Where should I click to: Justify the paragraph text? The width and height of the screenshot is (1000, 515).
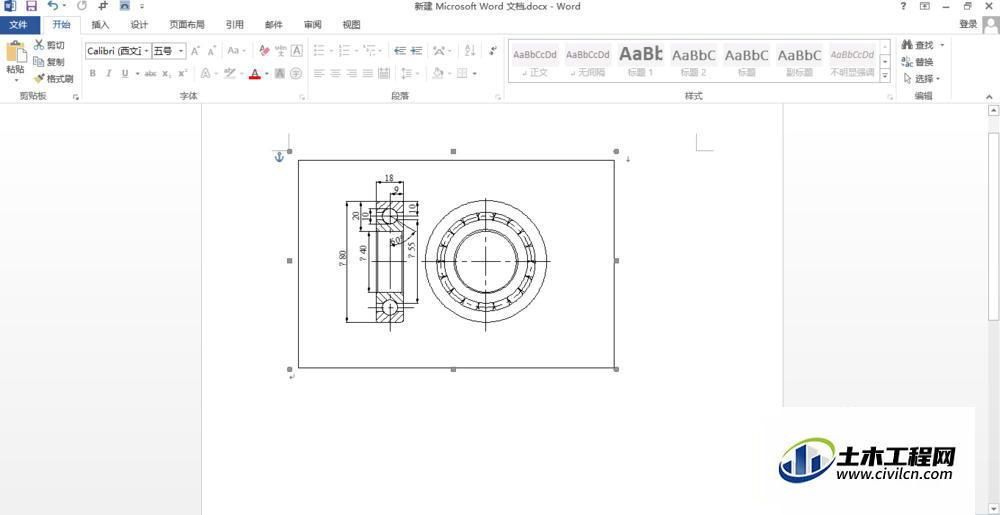[367, 73]
